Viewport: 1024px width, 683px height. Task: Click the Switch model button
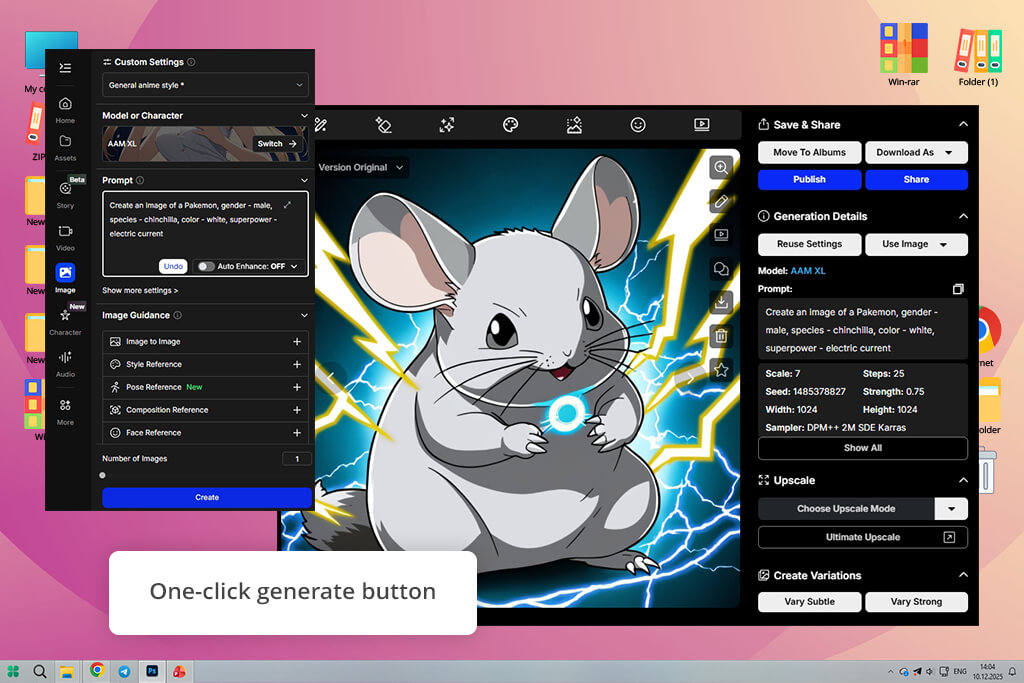(x=277, y=144)
